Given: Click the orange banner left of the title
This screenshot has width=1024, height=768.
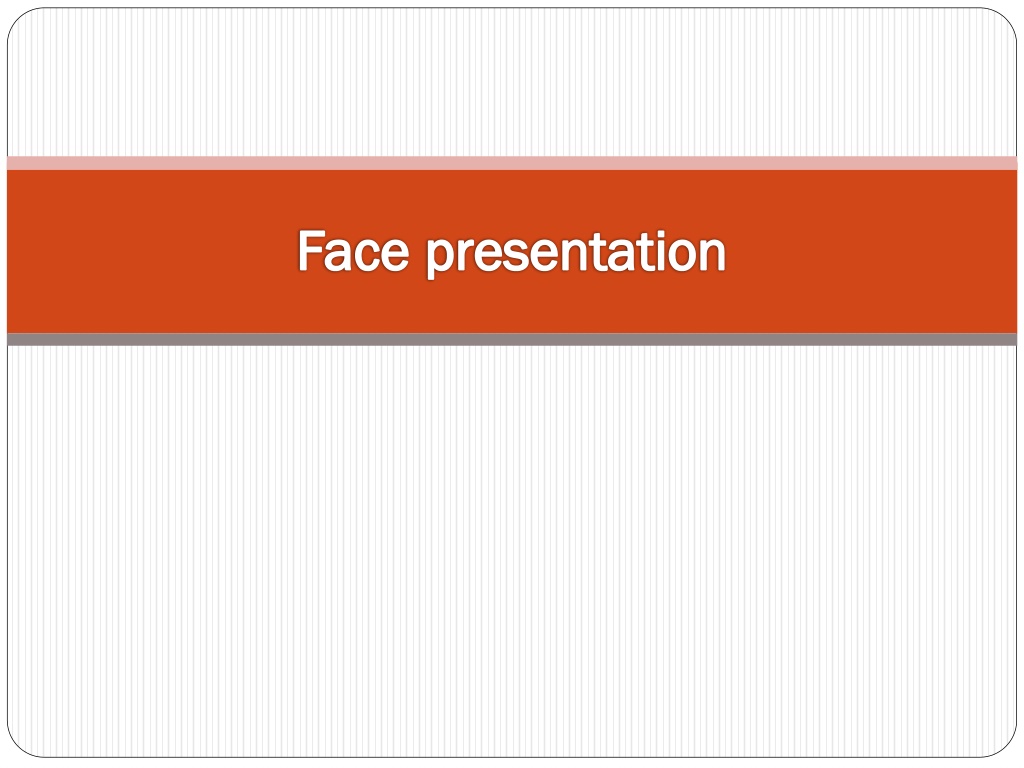Looking at the screenshot, I should click(x=152, y=251).
